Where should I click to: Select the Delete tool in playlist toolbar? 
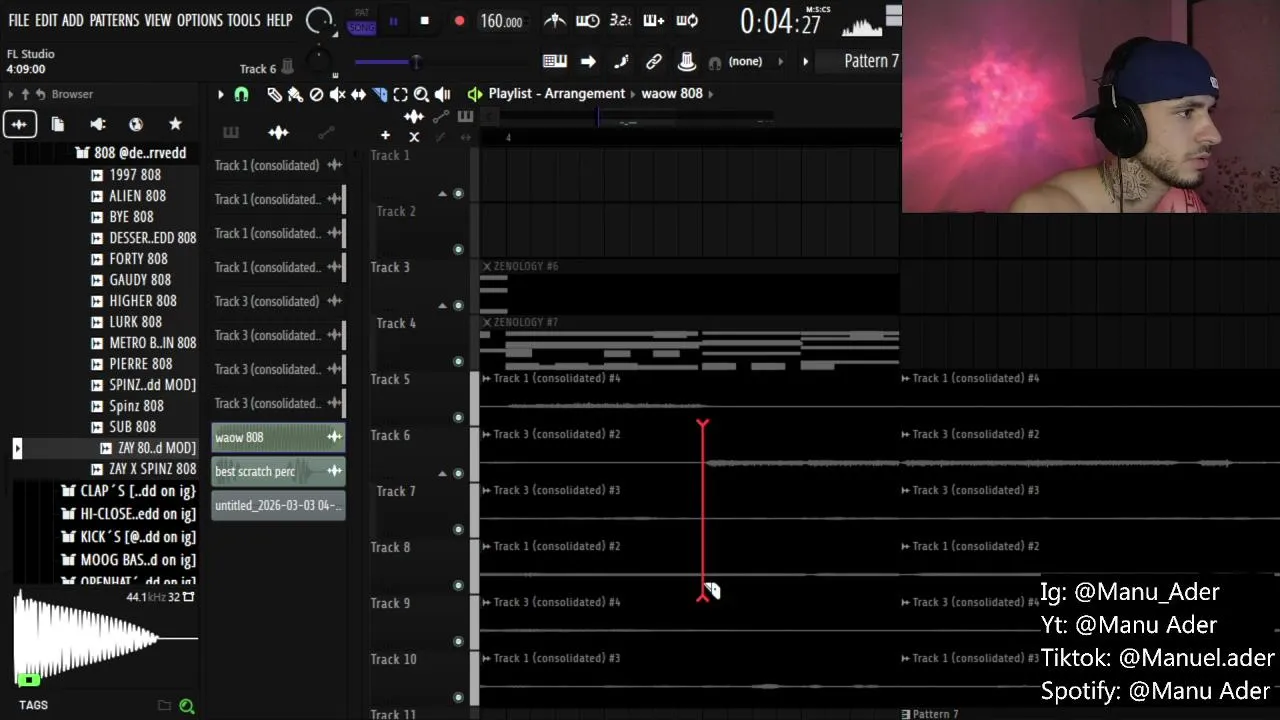(316, 94)
